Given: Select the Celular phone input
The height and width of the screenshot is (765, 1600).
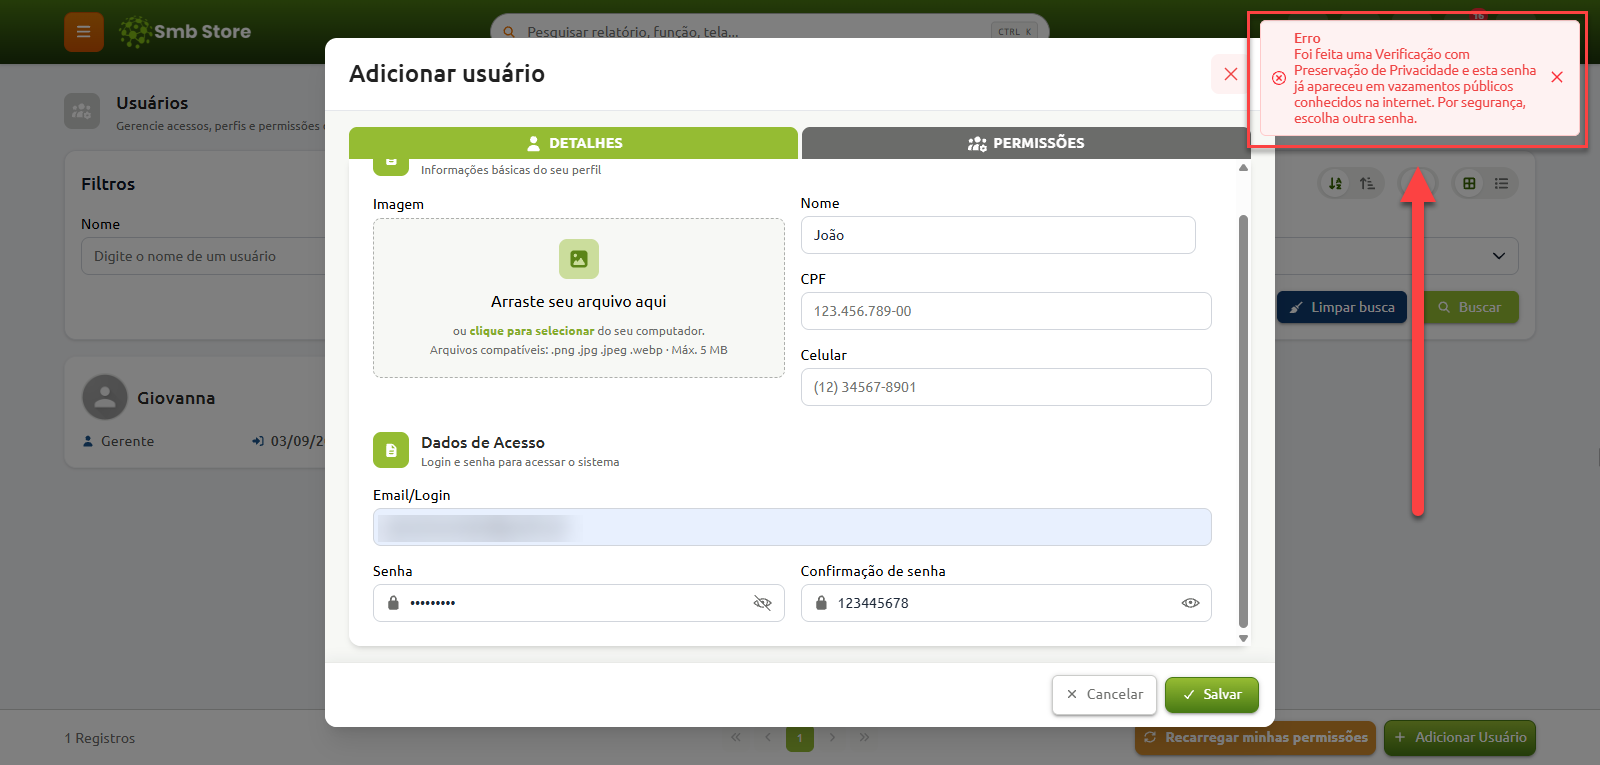Looking at the screenshot, I should click(x=1006, y=387).
